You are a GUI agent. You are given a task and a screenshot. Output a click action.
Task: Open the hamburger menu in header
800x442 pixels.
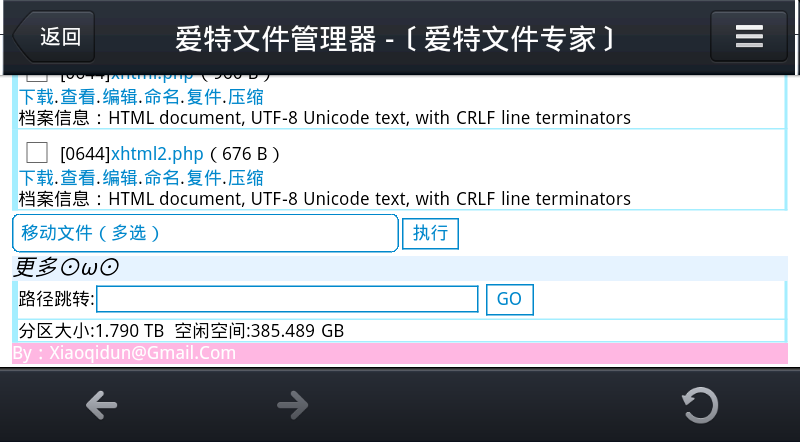749,37
